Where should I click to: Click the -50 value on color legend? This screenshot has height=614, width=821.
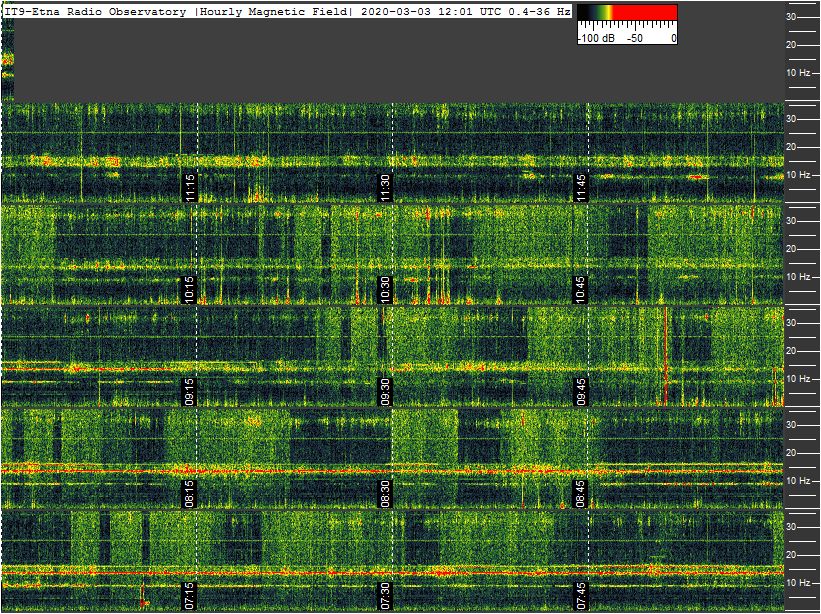[x=634, y=38]
